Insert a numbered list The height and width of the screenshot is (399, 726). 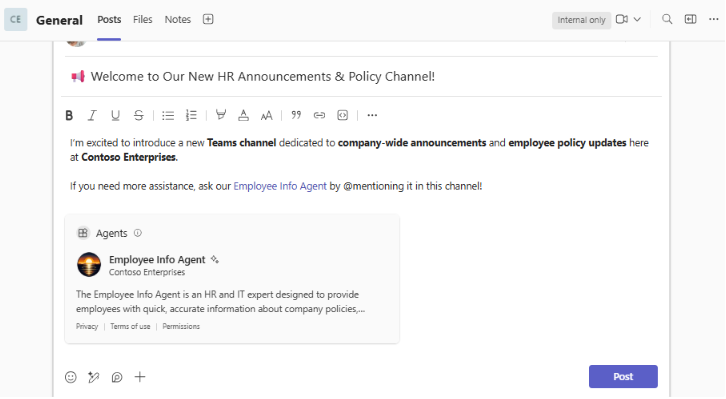click(x=191, y=115)
